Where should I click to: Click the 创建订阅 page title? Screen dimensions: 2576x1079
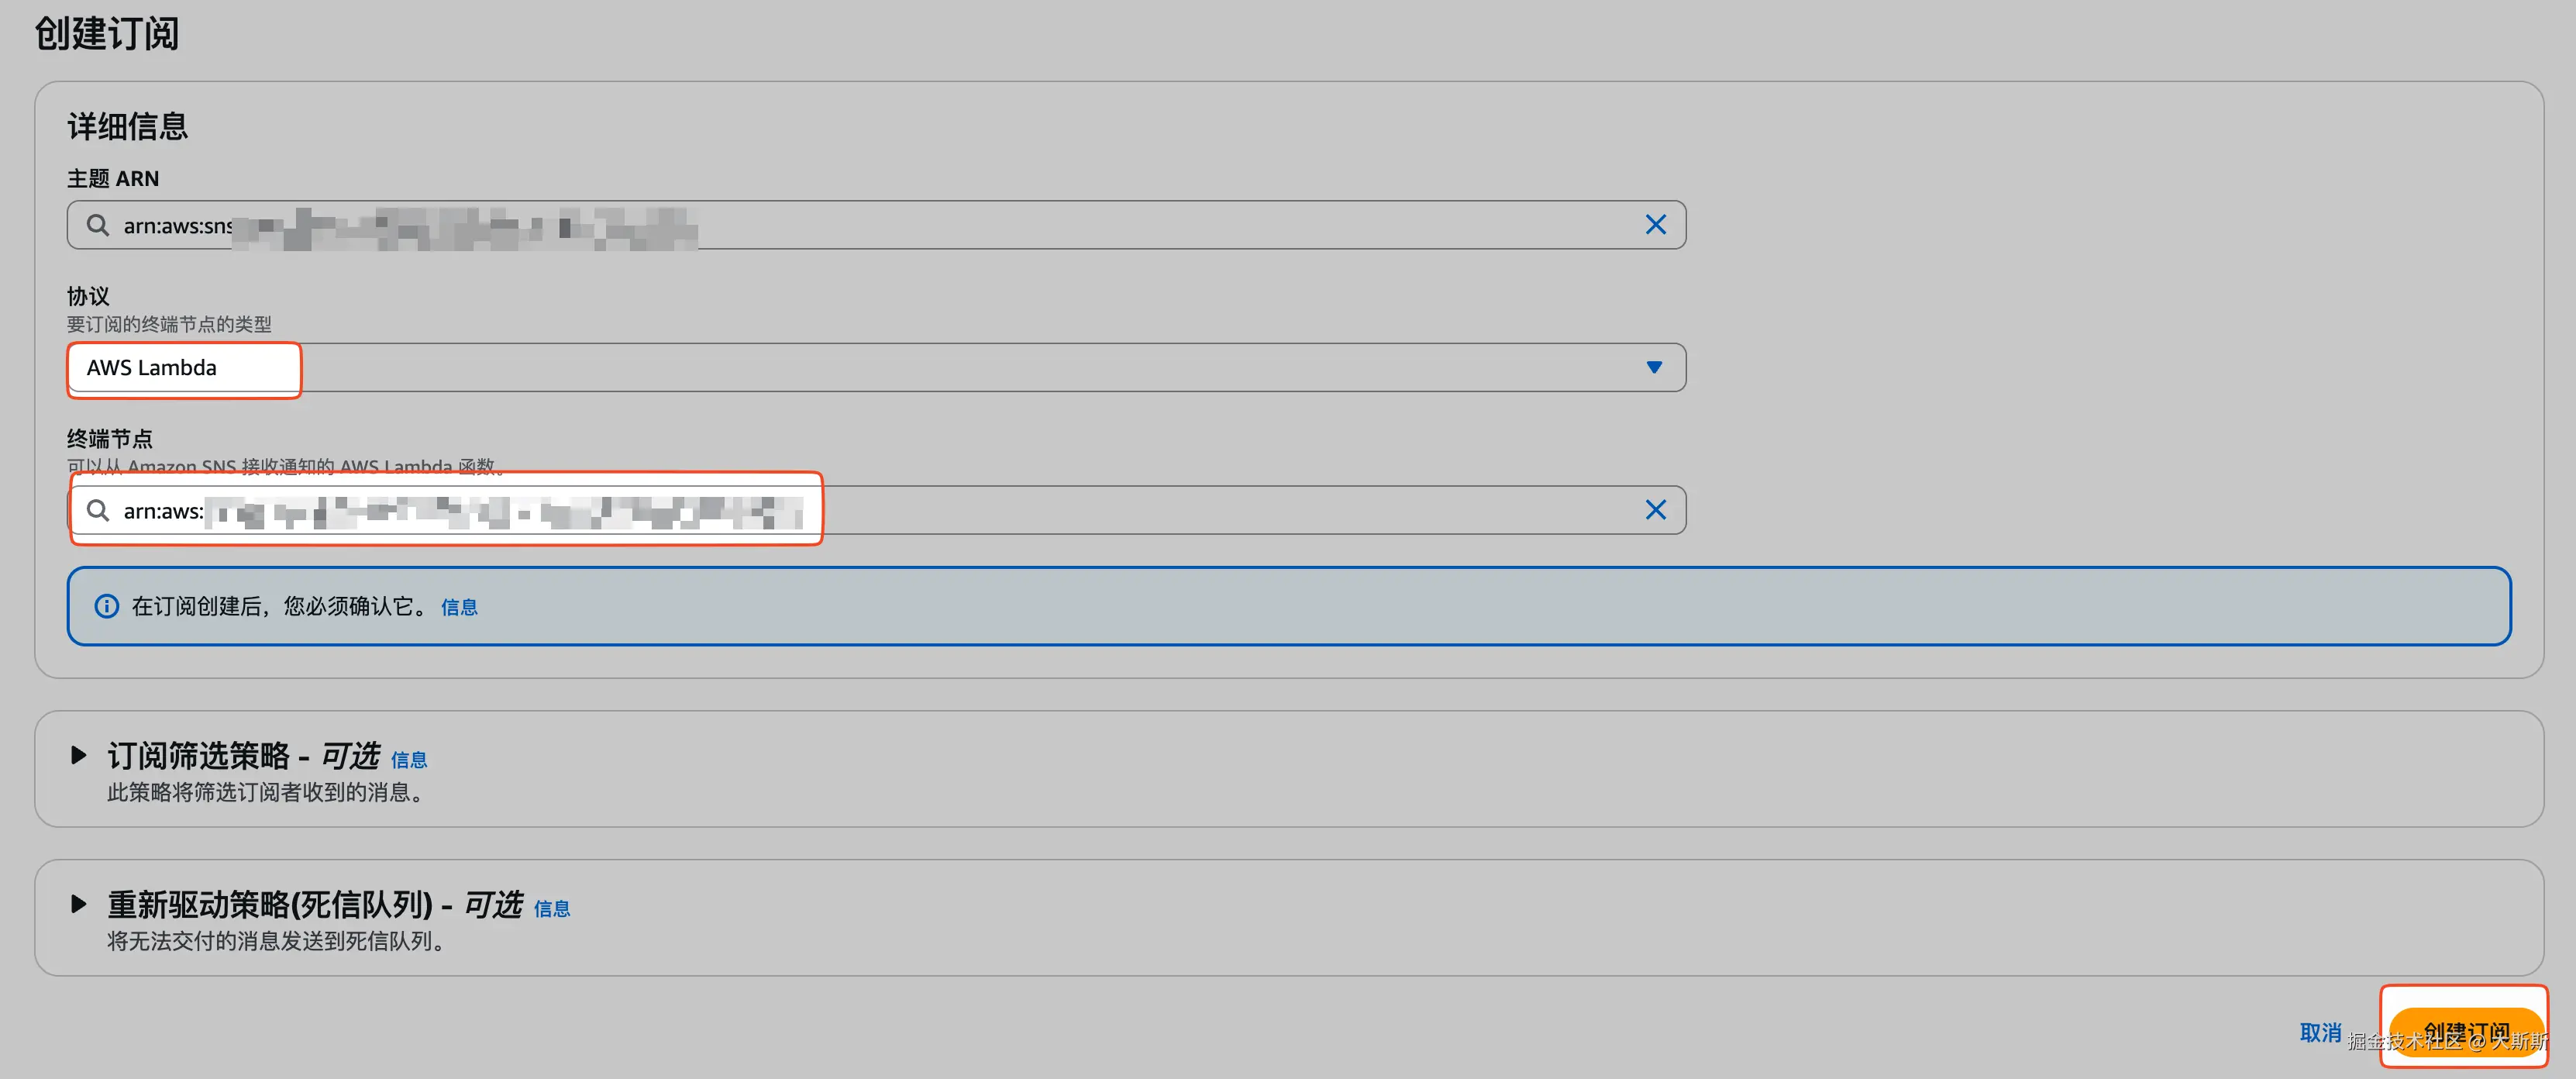coord(107,33)
